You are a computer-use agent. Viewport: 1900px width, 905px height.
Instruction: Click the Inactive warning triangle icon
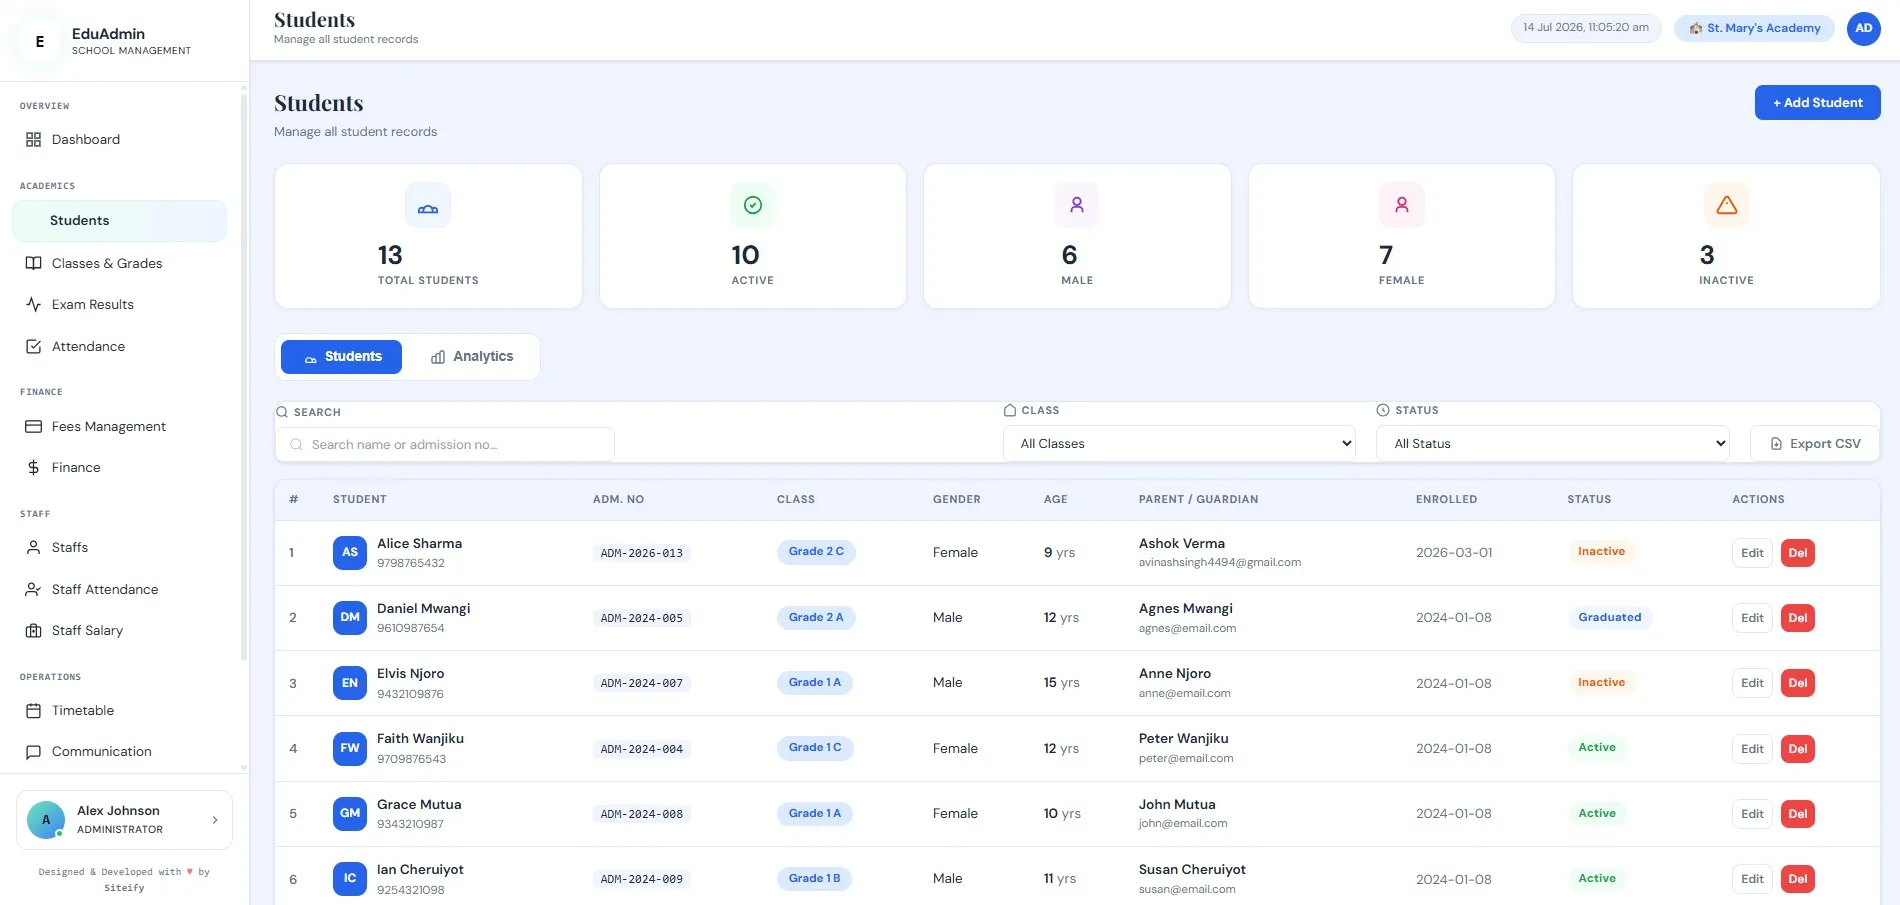click(x=1727, y=205)
